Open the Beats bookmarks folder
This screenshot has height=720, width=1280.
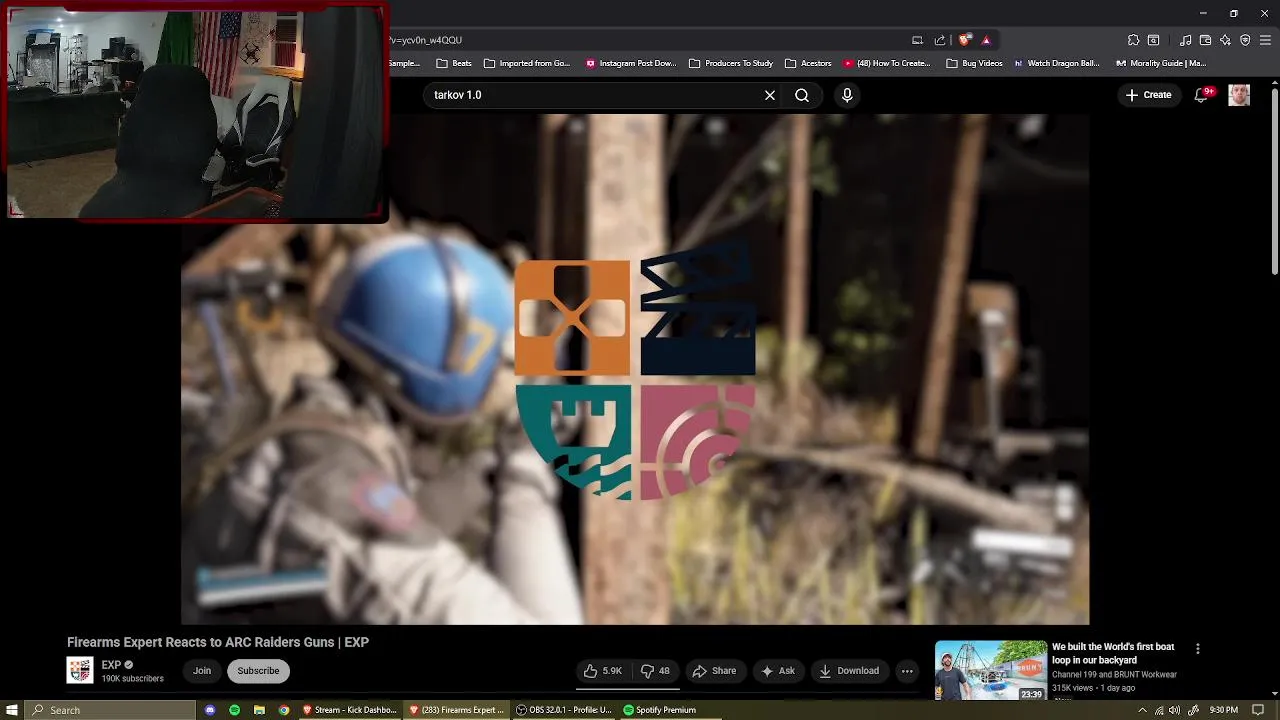pyautogui.click(x=454, y=63)
